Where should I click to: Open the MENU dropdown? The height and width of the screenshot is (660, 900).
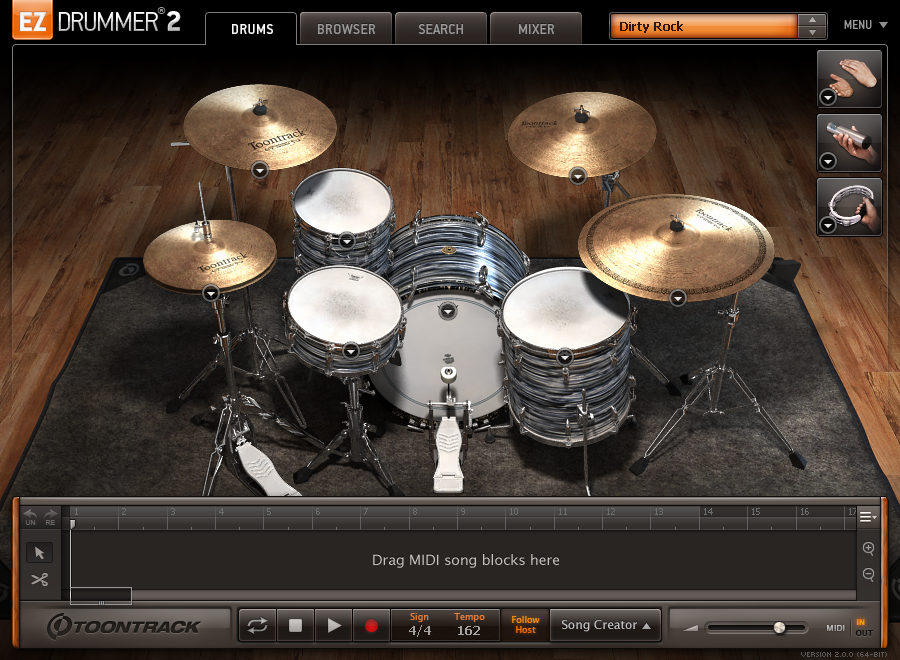(866, 25)
